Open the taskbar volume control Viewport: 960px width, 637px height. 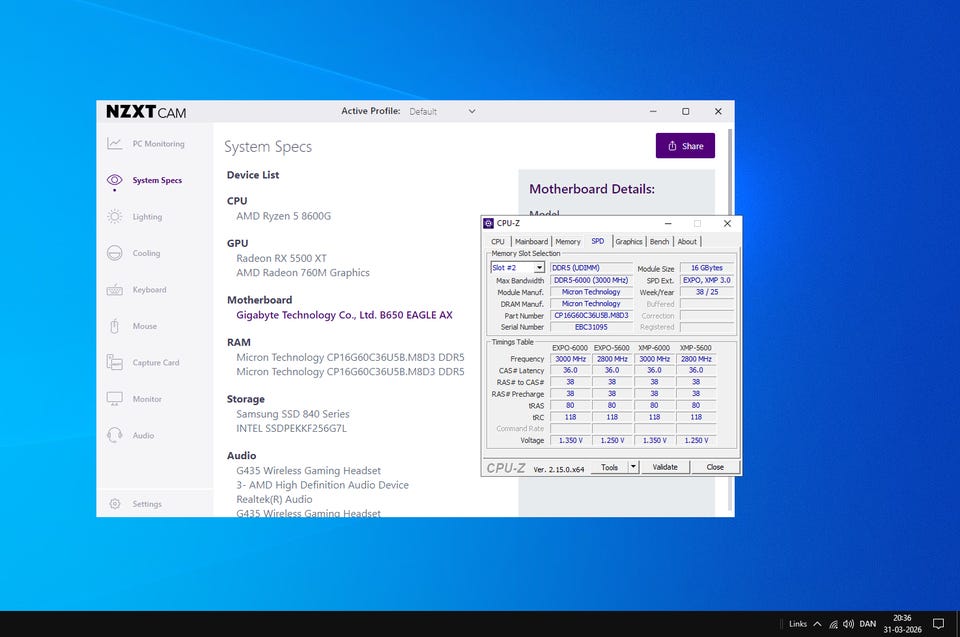[849, 624]
